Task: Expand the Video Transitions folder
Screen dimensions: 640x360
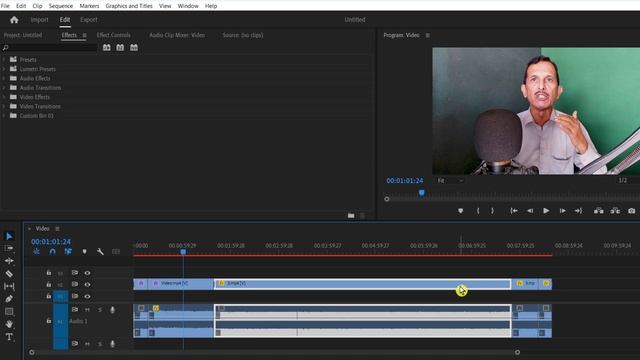Action: (4, 107)
